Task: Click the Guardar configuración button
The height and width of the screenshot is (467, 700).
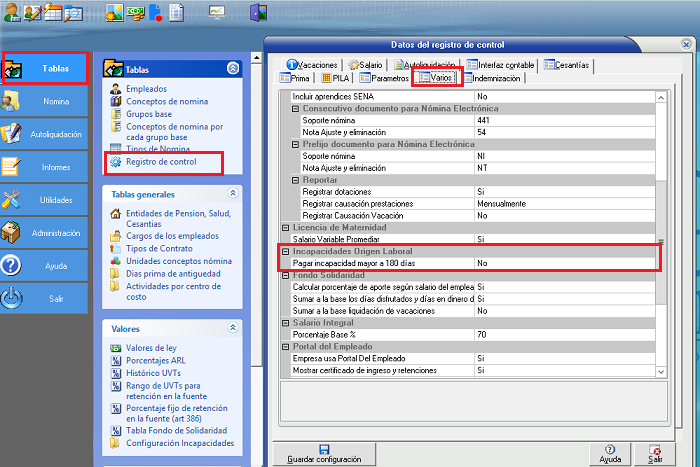Action: 324,454
